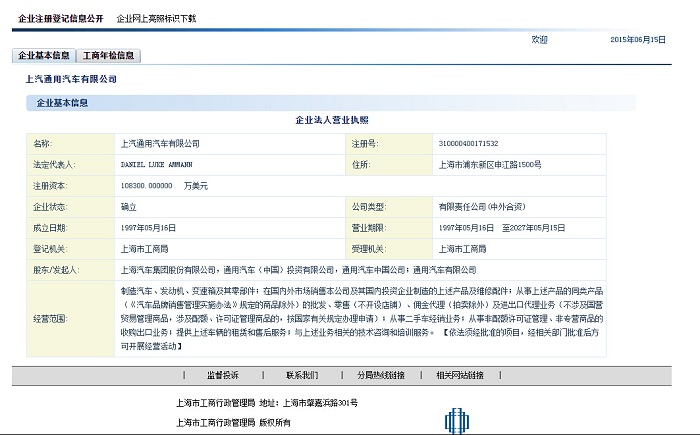Image resolution: width=700 pixels, height=435 pixels.
Task: Select registered capital 108300.000000 万美元
Action: (x=164, y=185)
